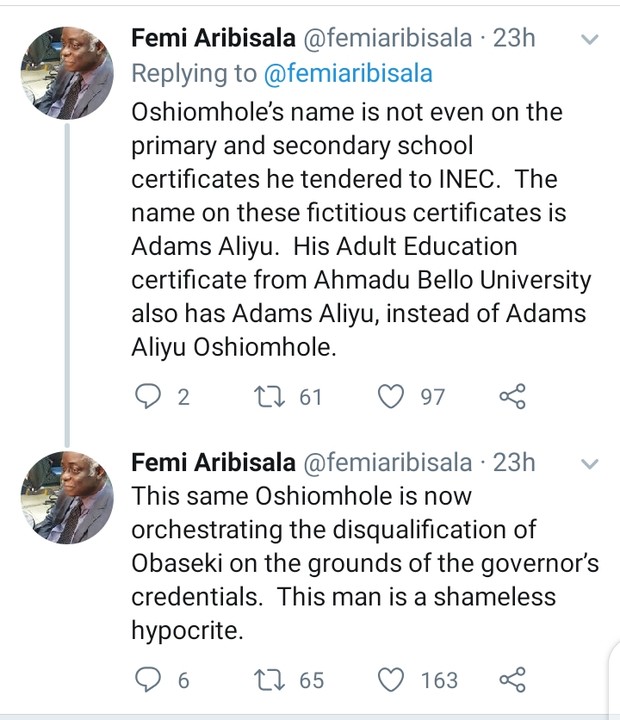Like the first tweet with 97 likes

click(x=390, y=397)
